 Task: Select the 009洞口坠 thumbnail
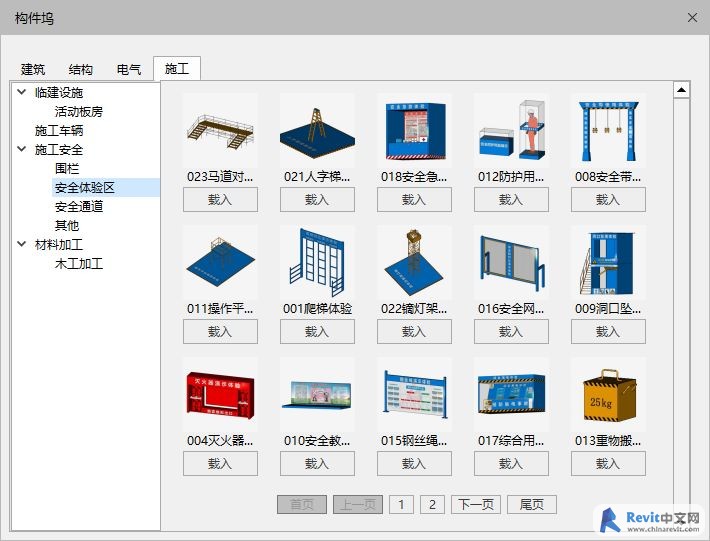click(x=608, y=263)
